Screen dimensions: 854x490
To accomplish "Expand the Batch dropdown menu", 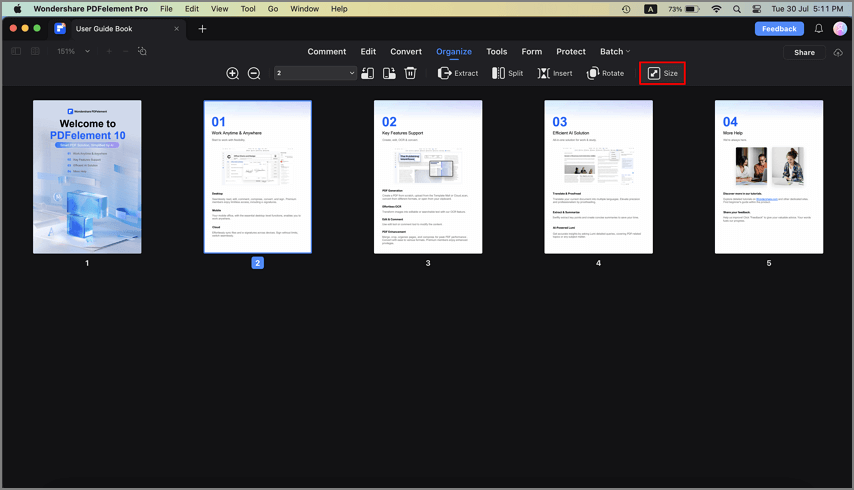I will coord(615,51).
